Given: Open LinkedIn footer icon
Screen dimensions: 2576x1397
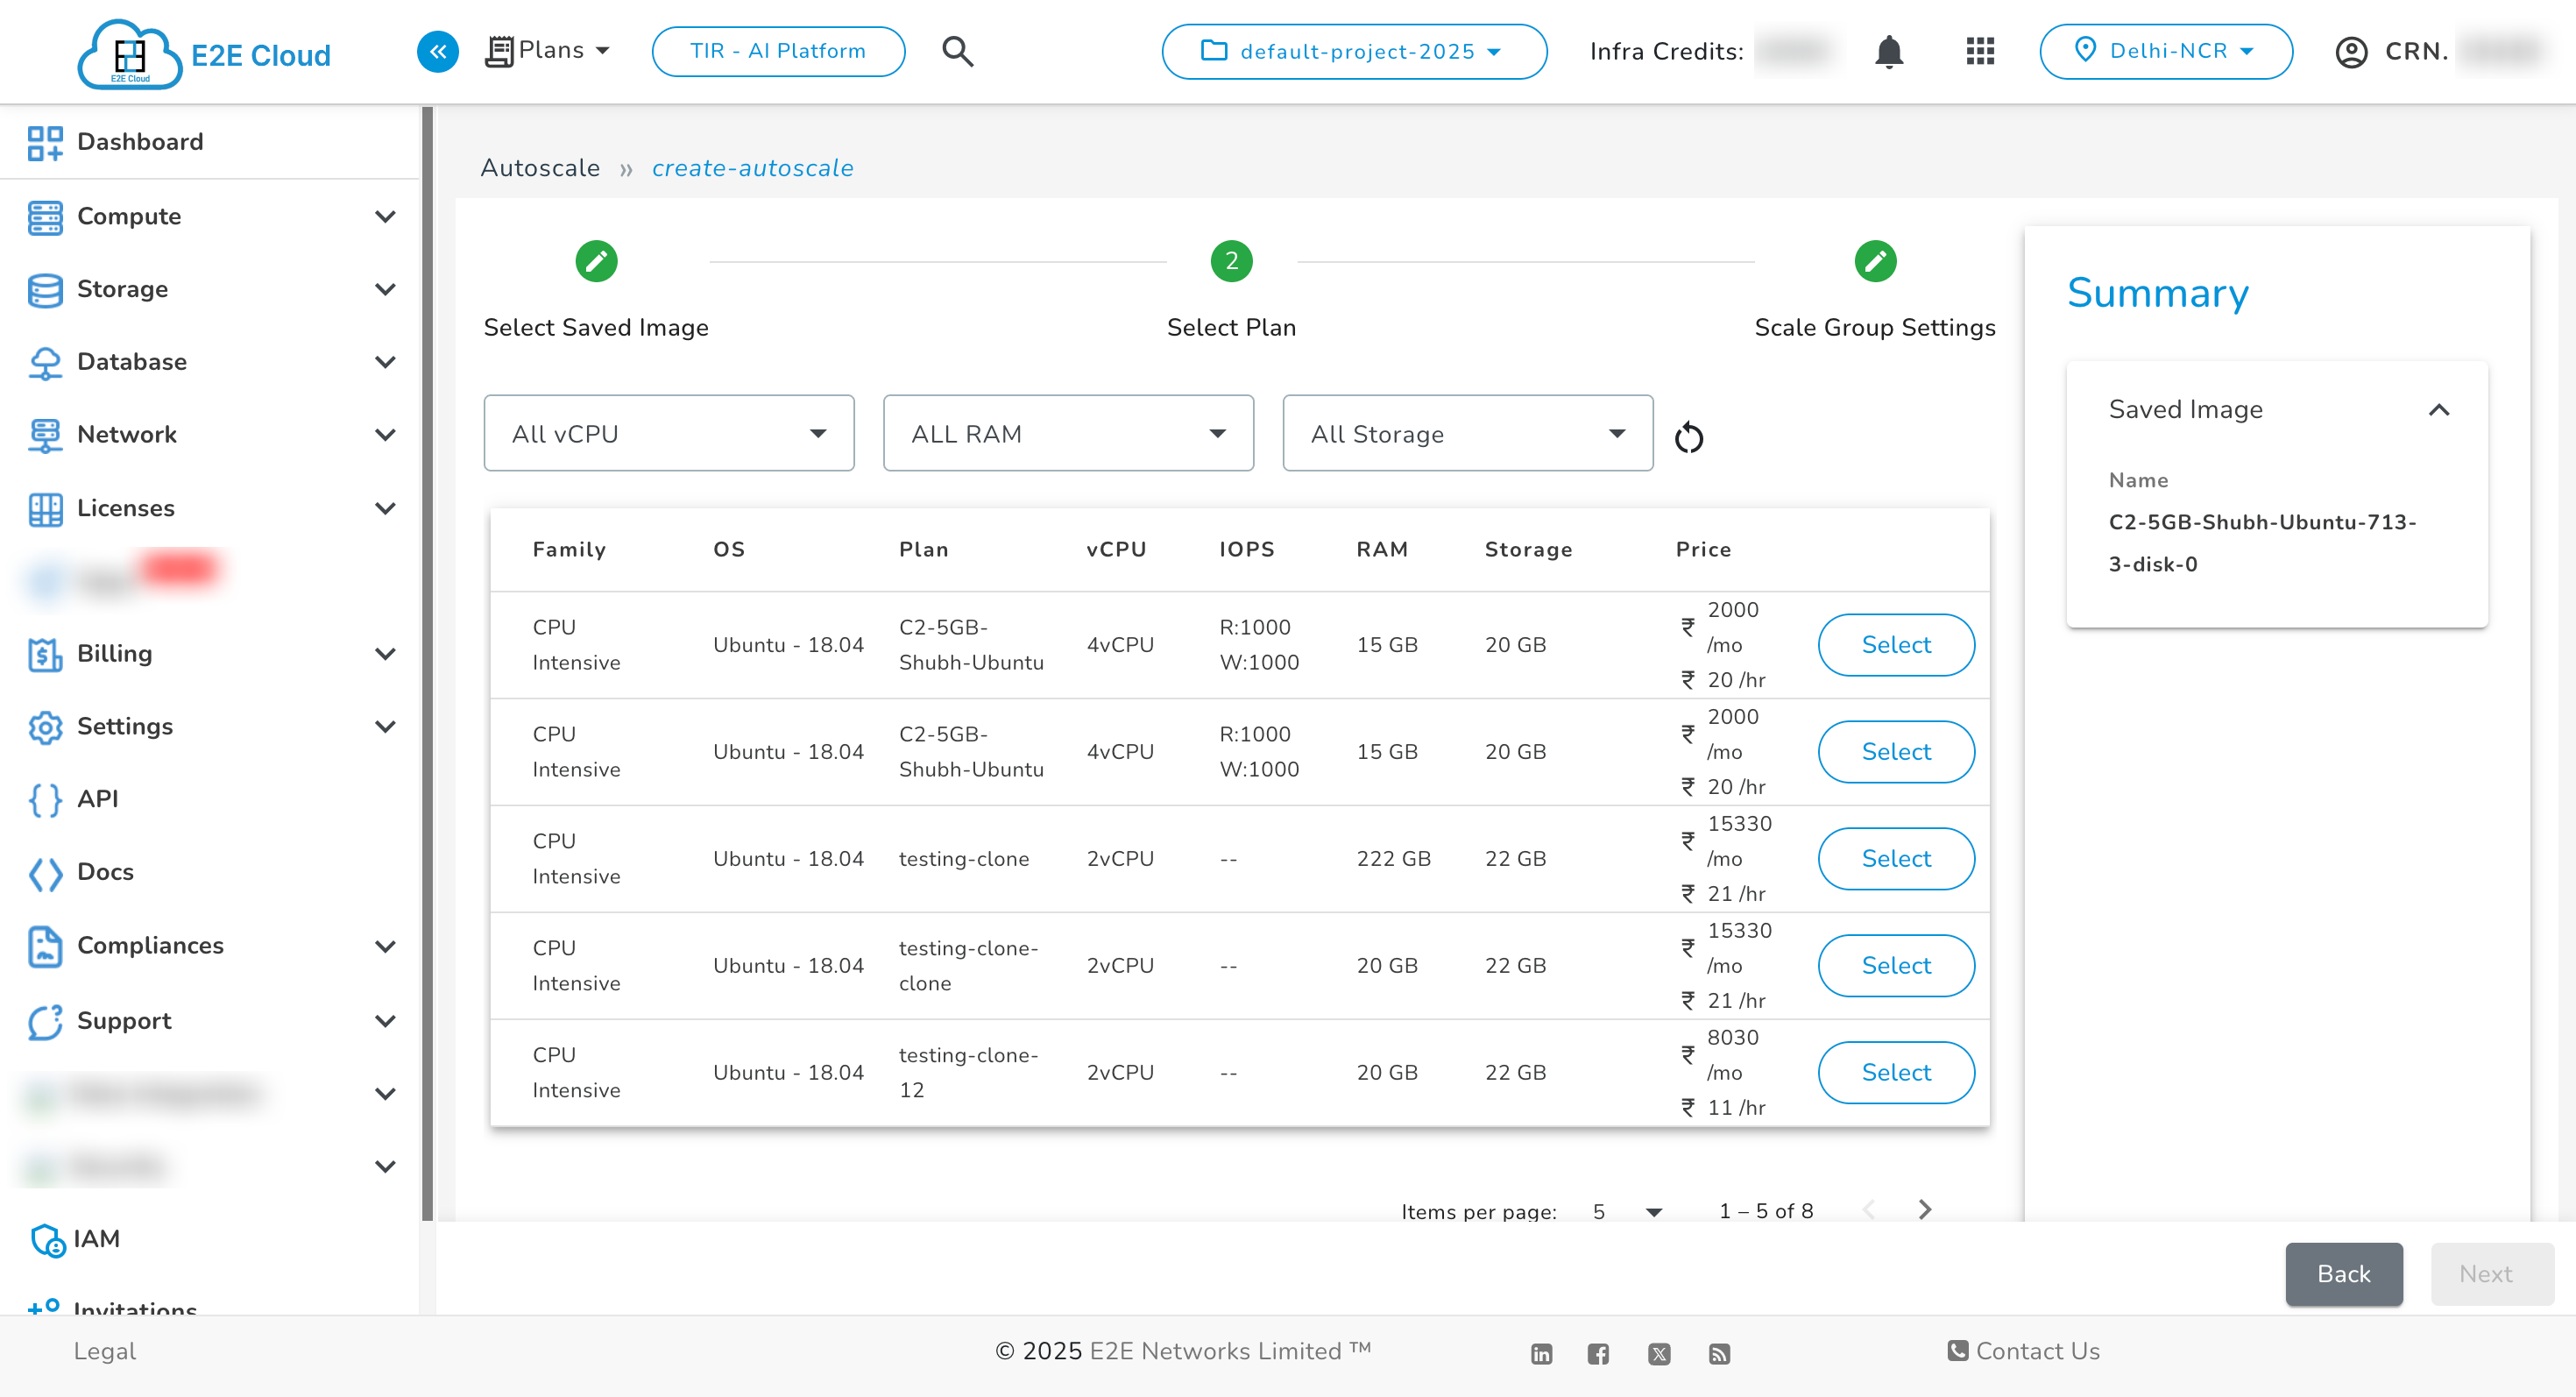Looking at the screenshot, I should [x=1541, y=1353].
